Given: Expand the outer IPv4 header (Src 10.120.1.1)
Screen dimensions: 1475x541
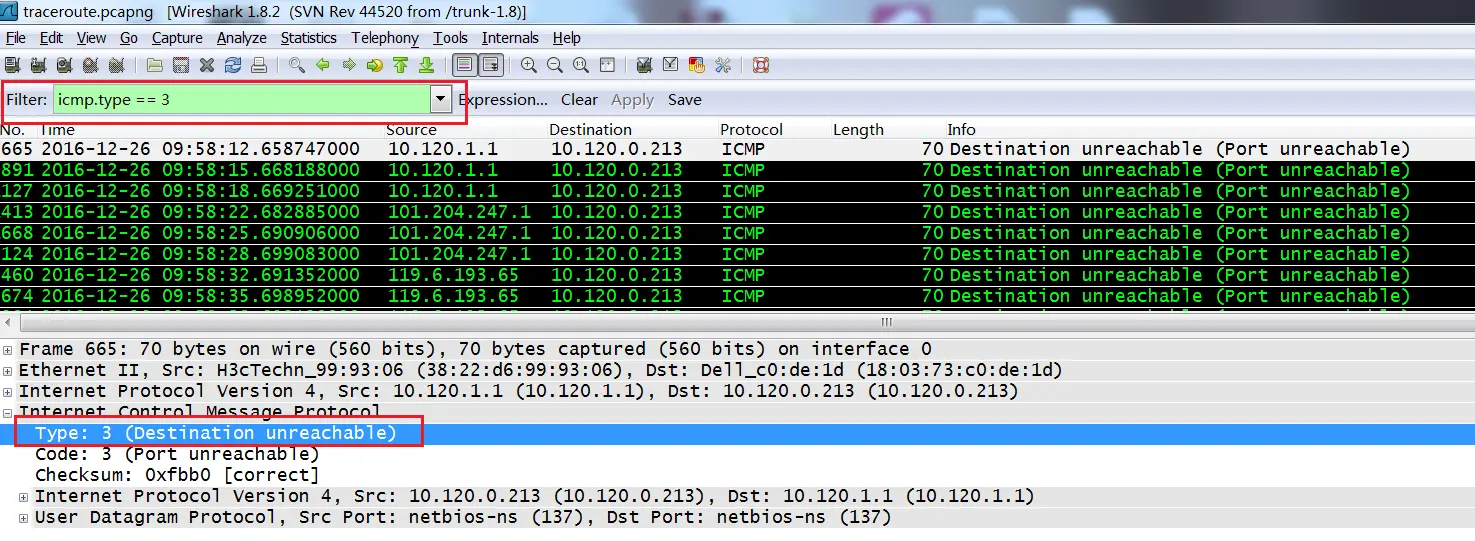Looking at the screenshot, I should 8,391.
